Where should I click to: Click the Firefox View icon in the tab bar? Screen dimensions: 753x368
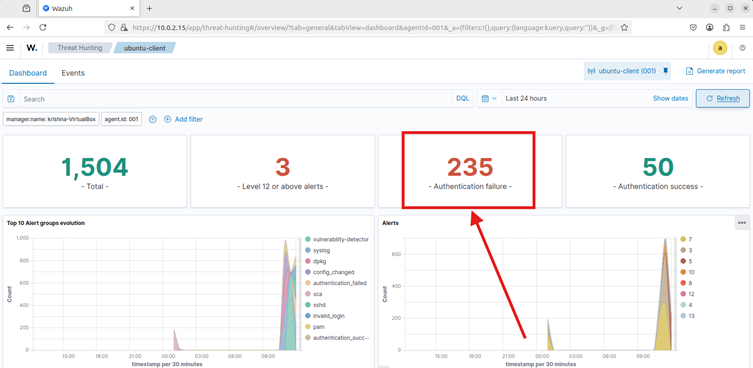pyautogui.click(x=26, y=8)
